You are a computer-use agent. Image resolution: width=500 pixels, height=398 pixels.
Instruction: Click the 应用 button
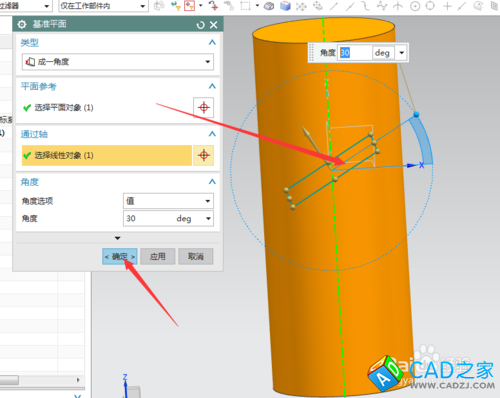tap(158, 256)
